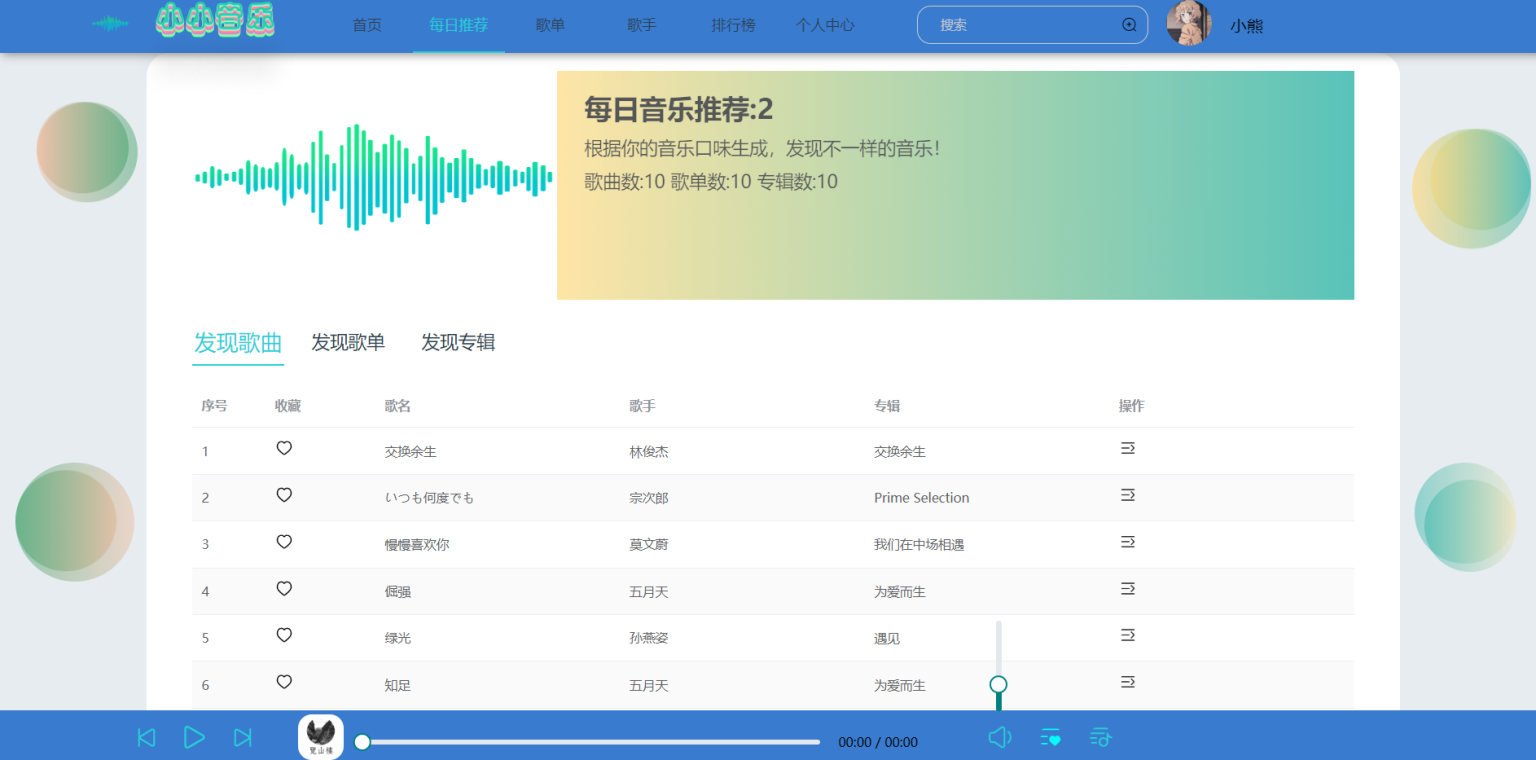Image resolution: width=1536 pixels, height=760 pixels.
Task: Open 个人中心 from the navigation bar
Action: pos(825,25)
